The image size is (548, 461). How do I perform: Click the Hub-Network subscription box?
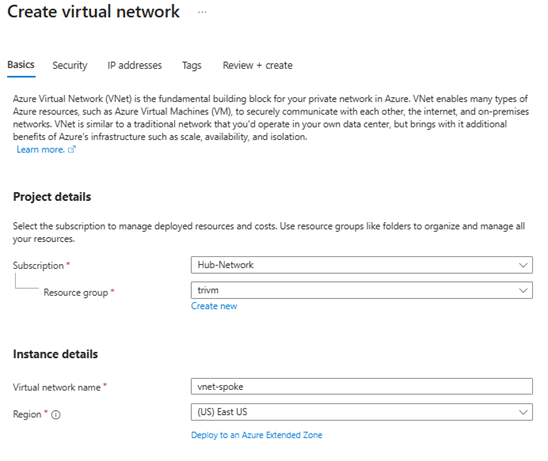coord(362,265)
